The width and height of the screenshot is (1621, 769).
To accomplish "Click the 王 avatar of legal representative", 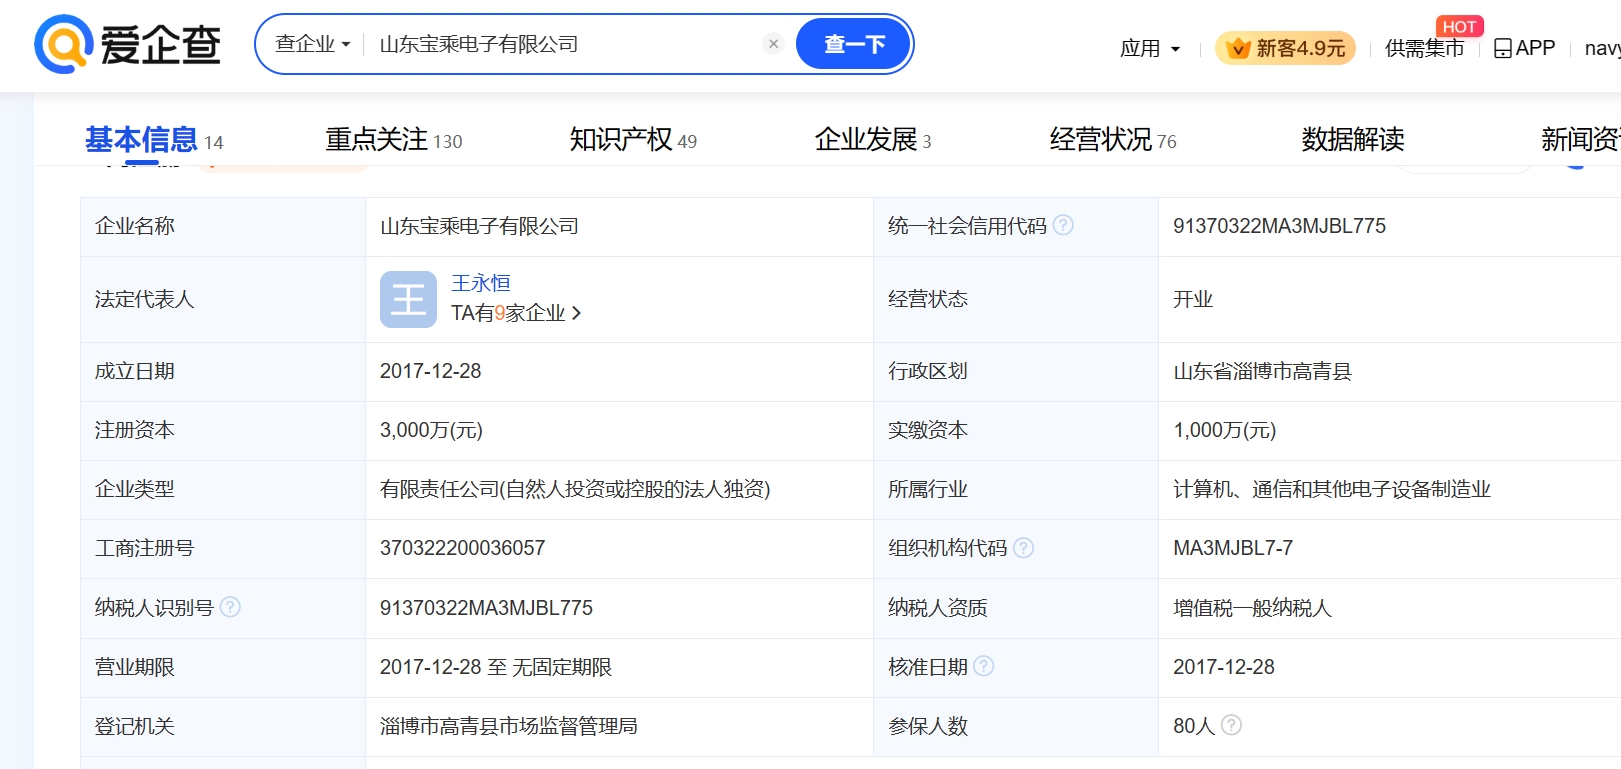I will pyautogui.click(x=408, y=299).
